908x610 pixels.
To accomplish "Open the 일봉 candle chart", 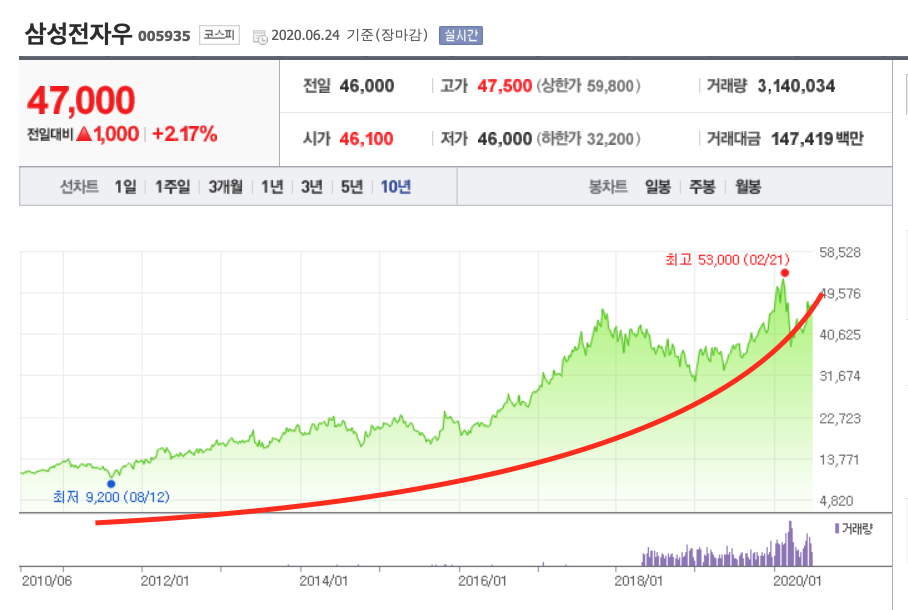I will point(658,187).
